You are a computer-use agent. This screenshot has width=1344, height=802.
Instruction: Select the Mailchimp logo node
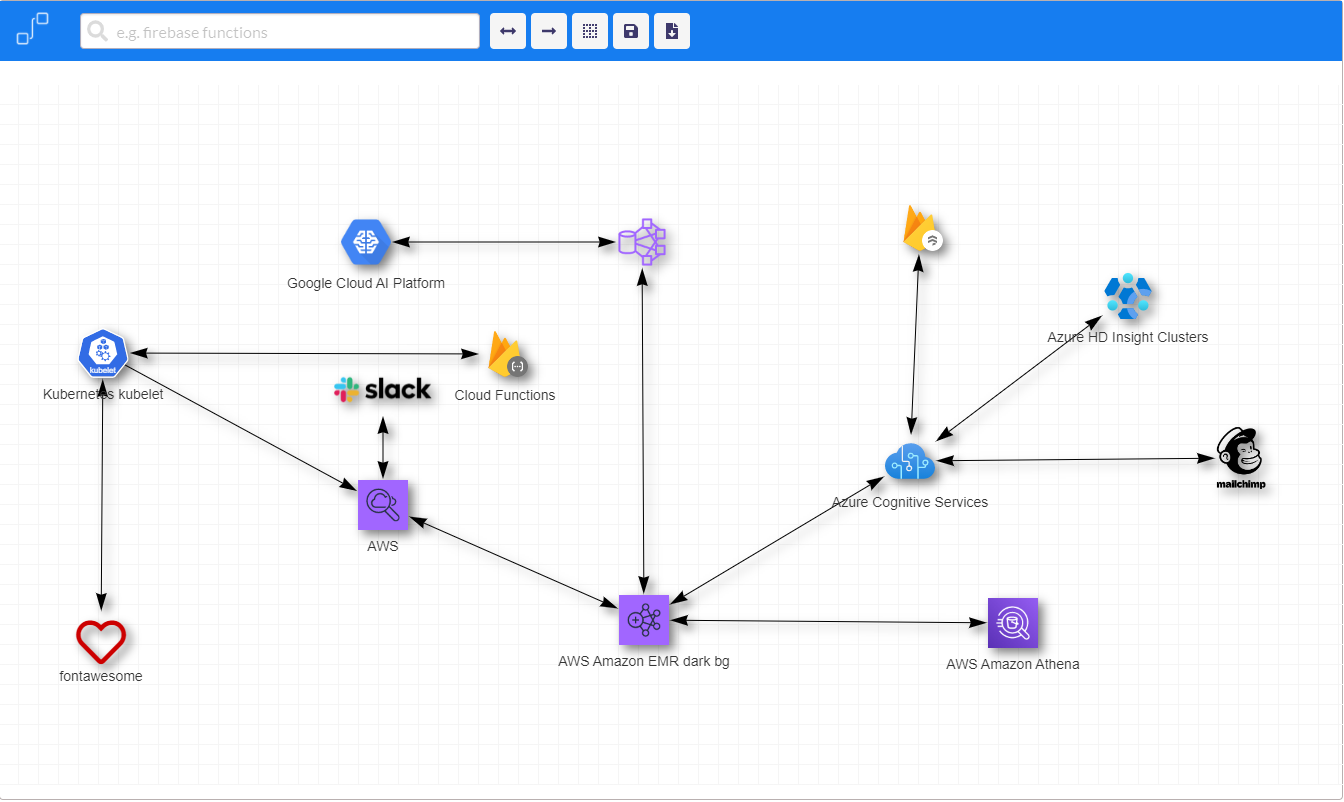click(1239, 458)
